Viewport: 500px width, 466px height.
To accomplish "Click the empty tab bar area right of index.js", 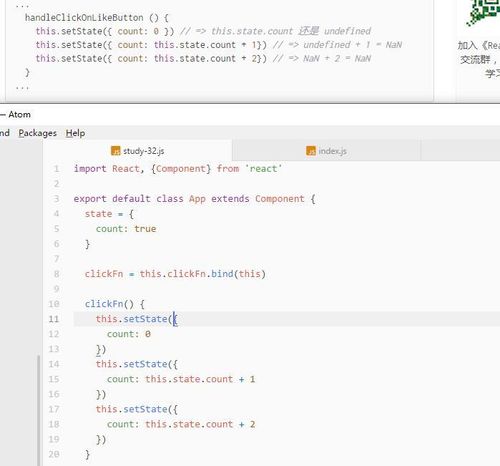I will click(x=460, y=151).
